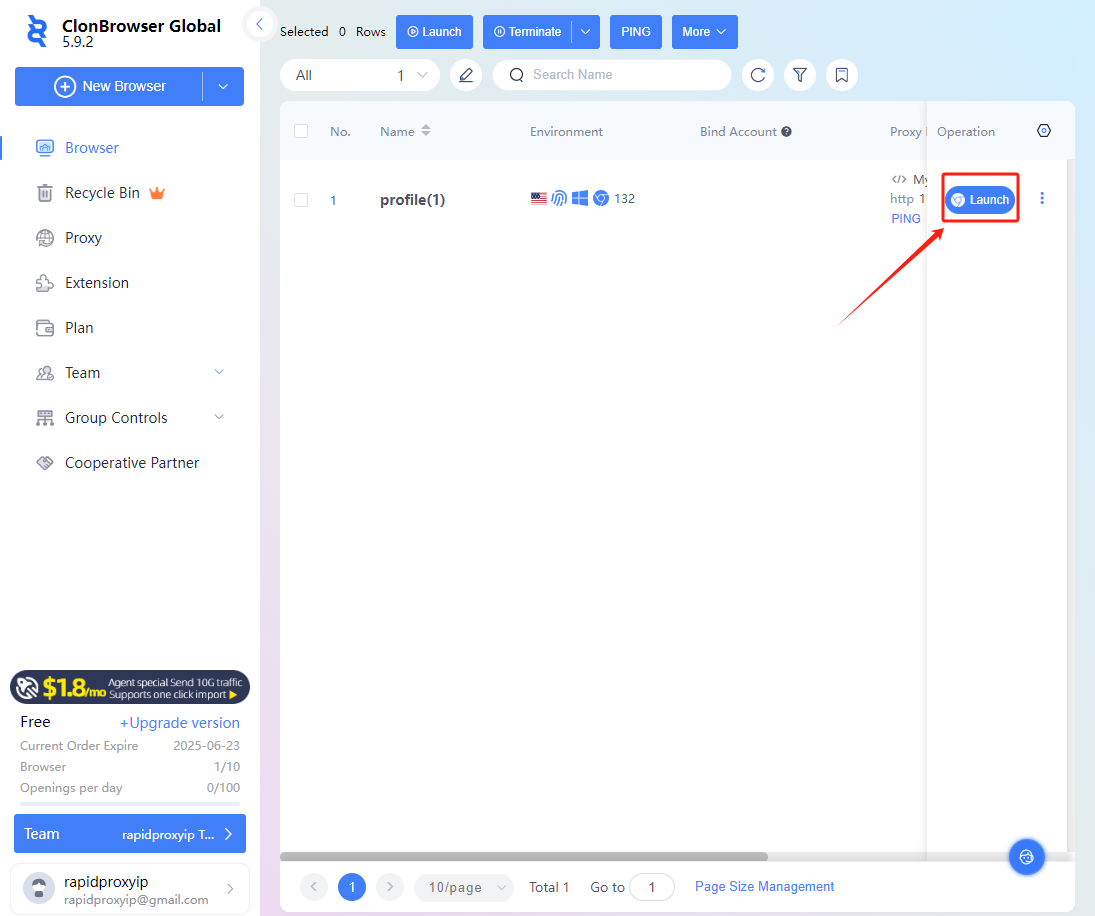Viewport: 1095px width, 916px height.
Task: Click the +Upgrade version link
Action: pos(179,723)
